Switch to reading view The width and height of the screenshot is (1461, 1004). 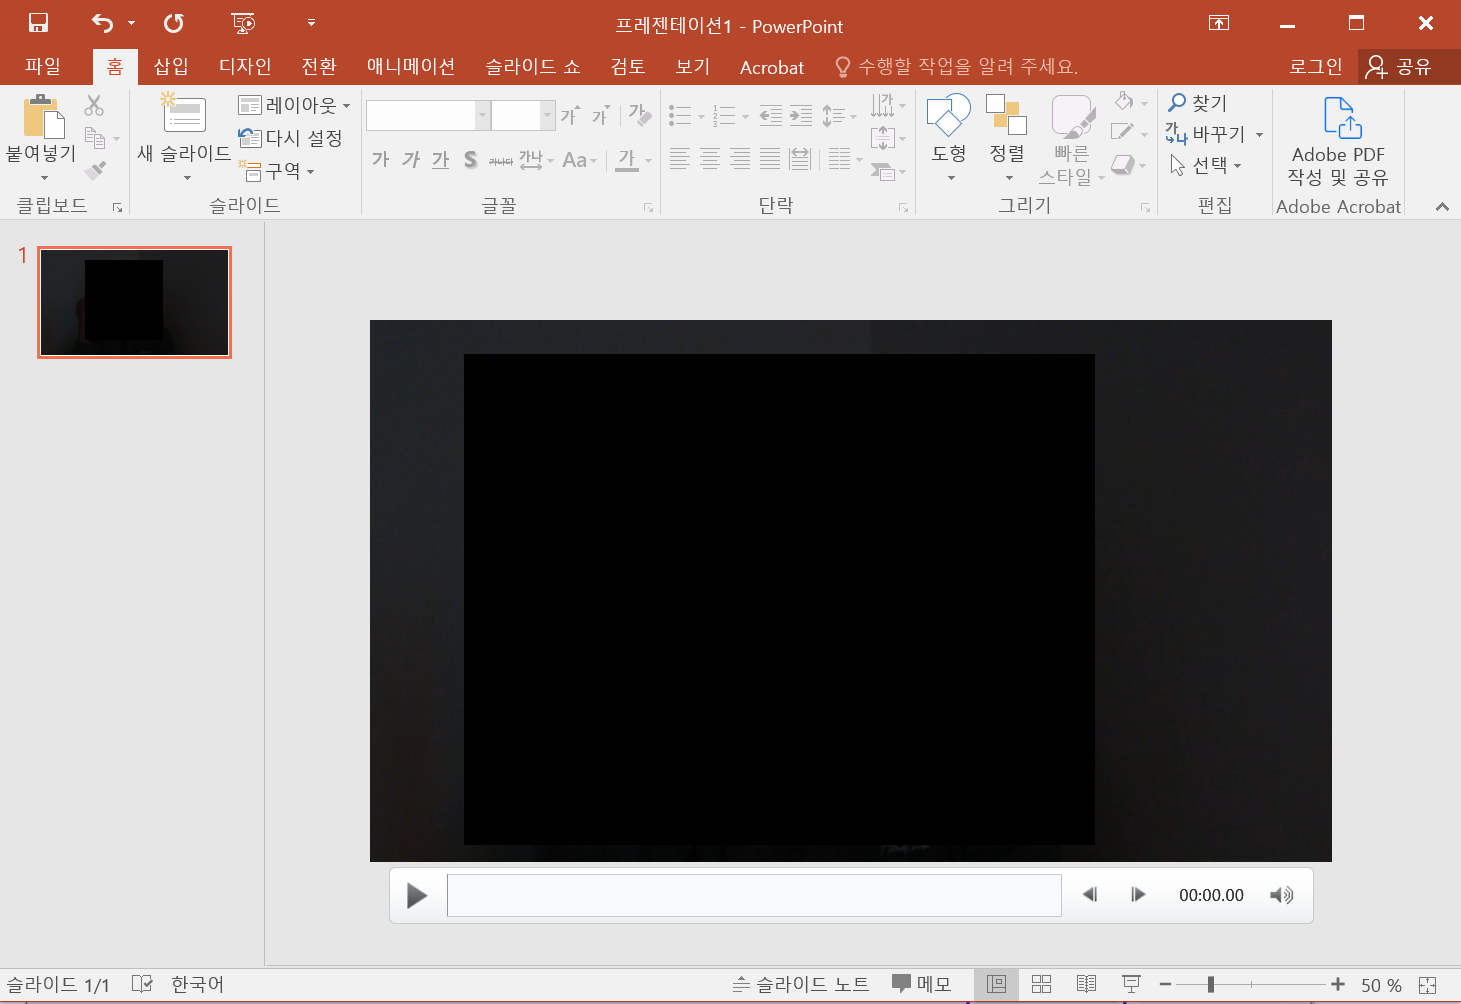click(x=1086, y=984)
